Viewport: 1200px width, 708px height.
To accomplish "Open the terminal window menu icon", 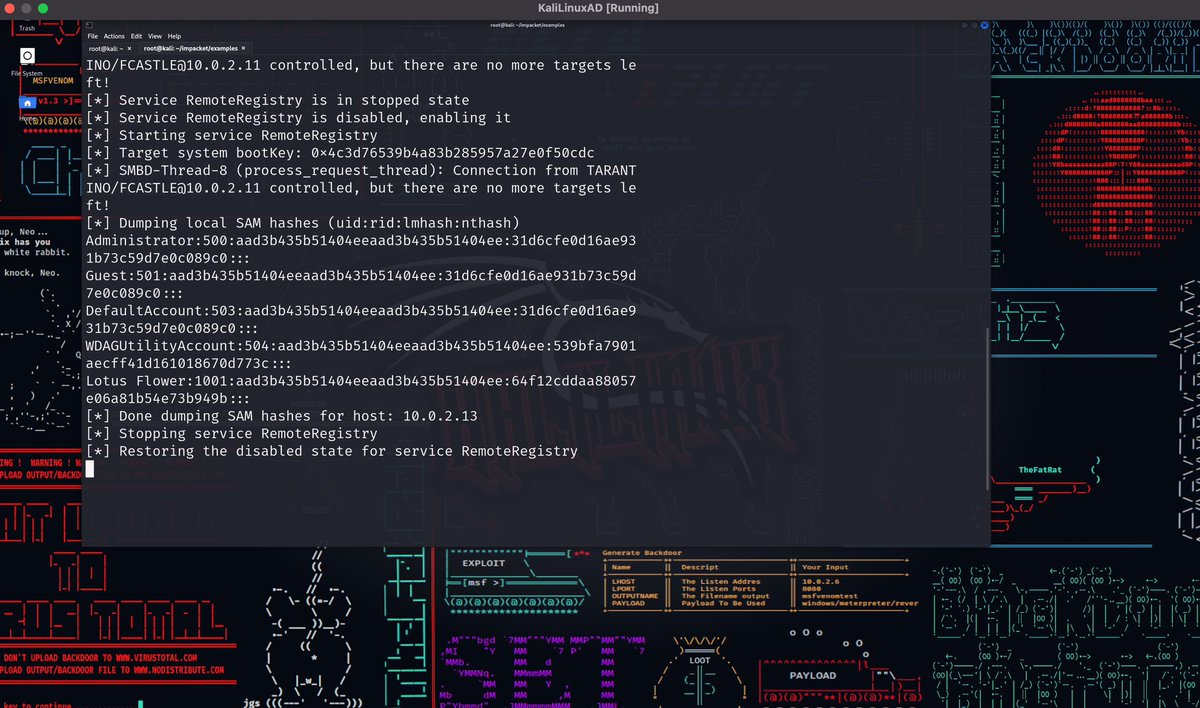I will pos(91,23).
